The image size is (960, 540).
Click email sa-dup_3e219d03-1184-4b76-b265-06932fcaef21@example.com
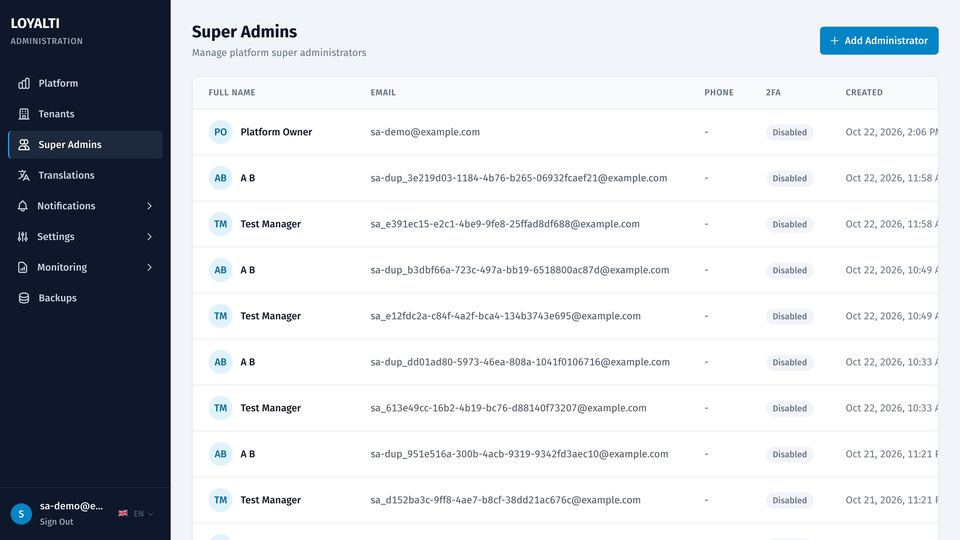tap(519, 178)
